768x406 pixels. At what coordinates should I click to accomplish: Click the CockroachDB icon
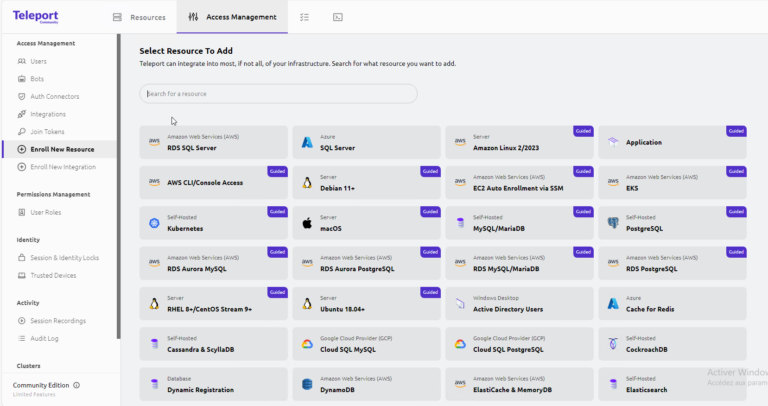613,344
